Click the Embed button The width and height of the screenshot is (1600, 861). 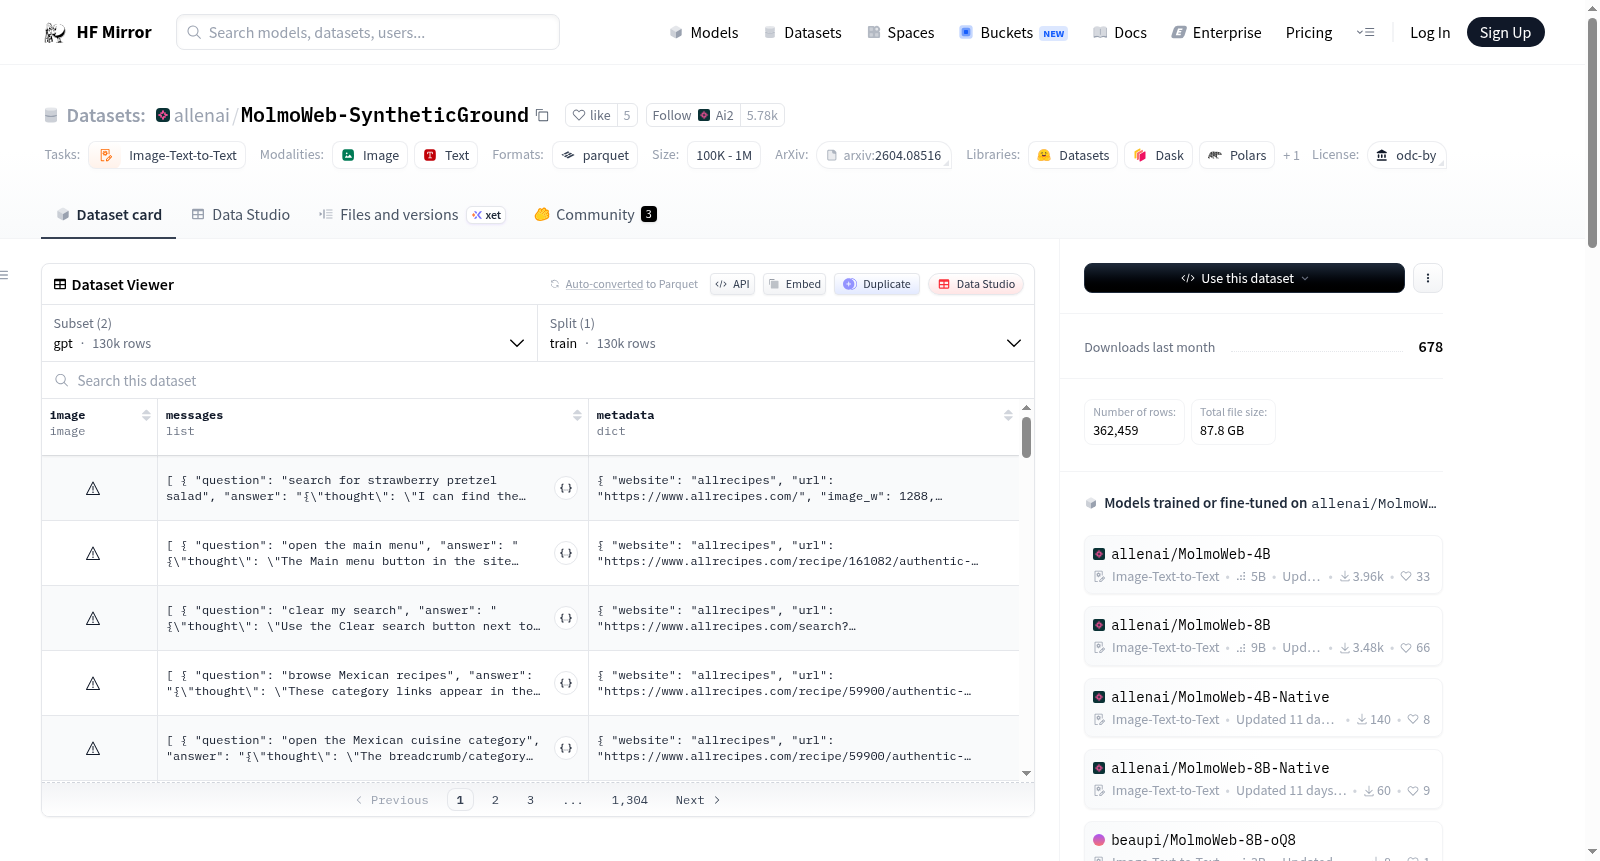pyautogui.click(x=795, y=284)
